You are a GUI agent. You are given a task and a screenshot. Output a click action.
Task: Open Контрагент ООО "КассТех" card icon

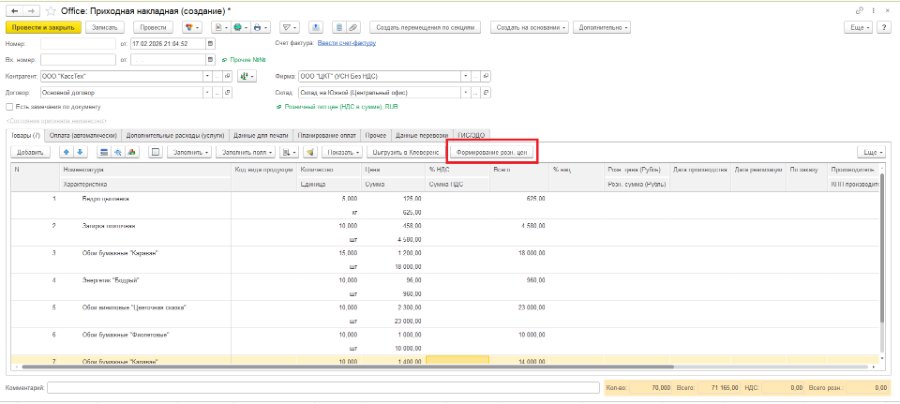pos(228,76)
